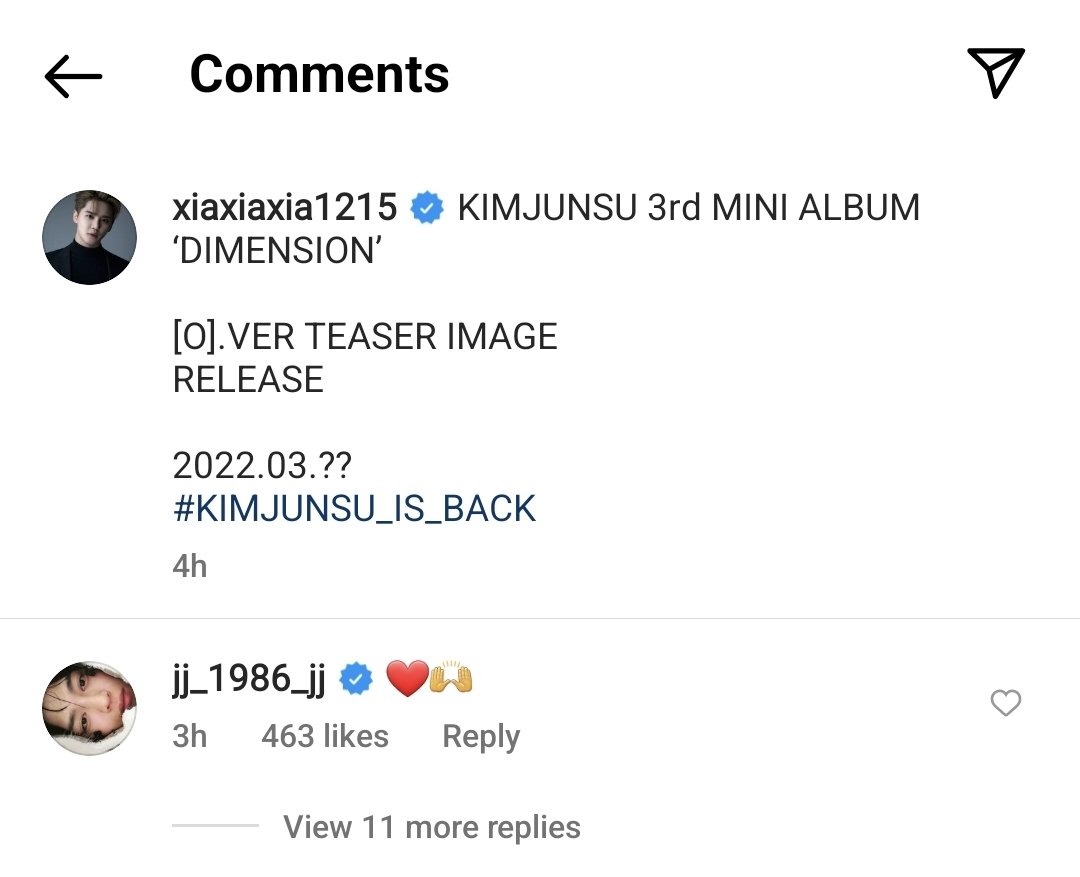Open the xiaxiaxia1215 username link
This screenshot has width=1080, height=877.
click(x=284, y=207)
